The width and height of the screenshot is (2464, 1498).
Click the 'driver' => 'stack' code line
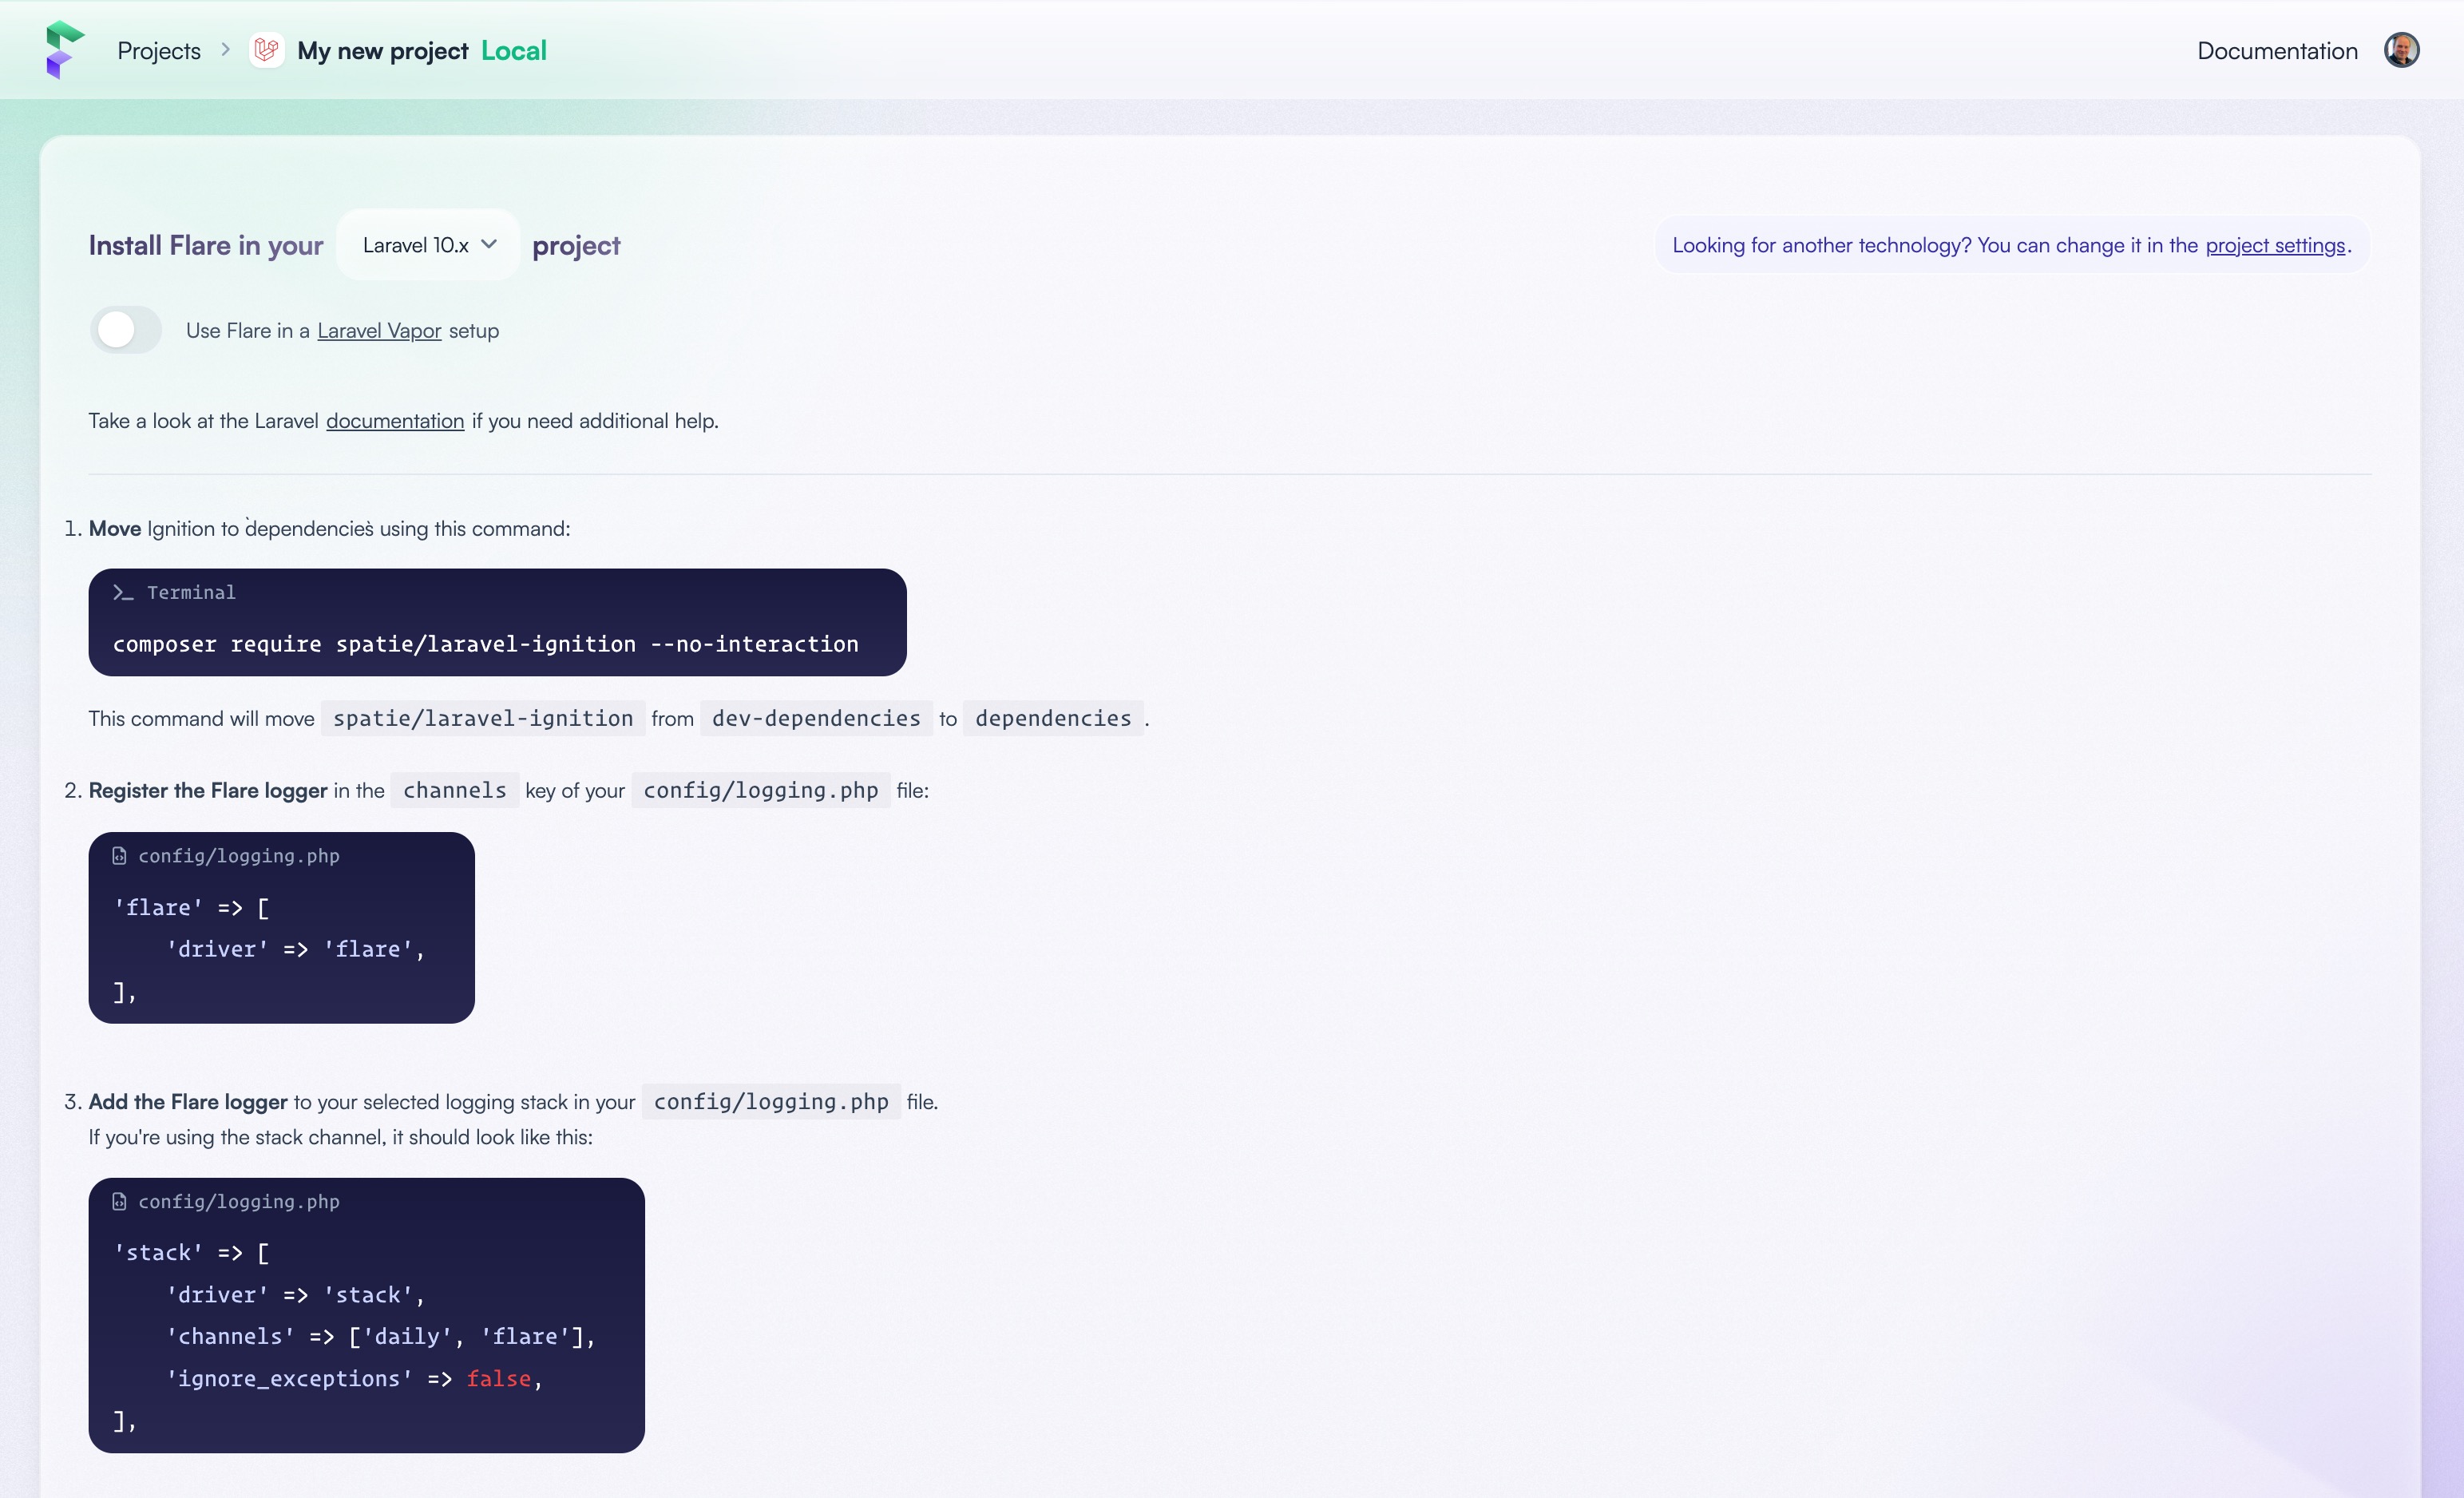(x=296, y=1294)
